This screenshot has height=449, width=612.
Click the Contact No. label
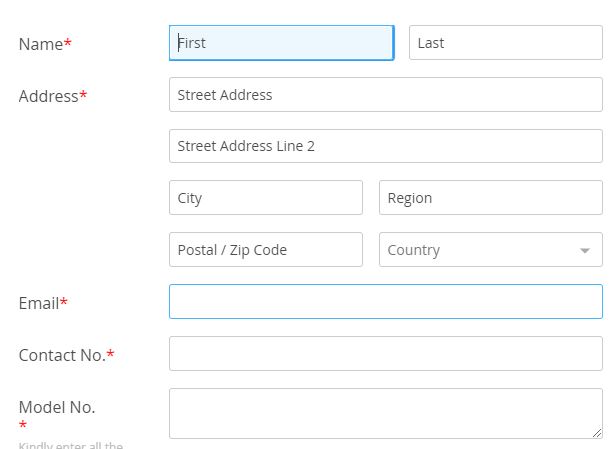click(x=61, y=355)
